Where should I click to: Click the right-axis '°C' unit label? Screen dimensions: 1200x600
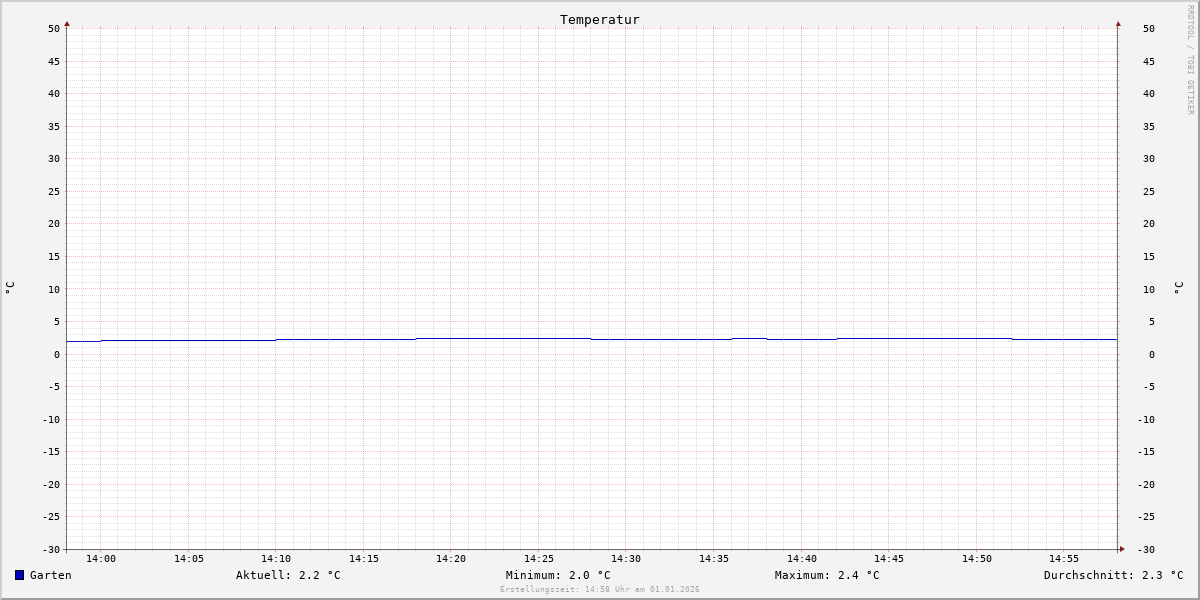pos(1178,288)
